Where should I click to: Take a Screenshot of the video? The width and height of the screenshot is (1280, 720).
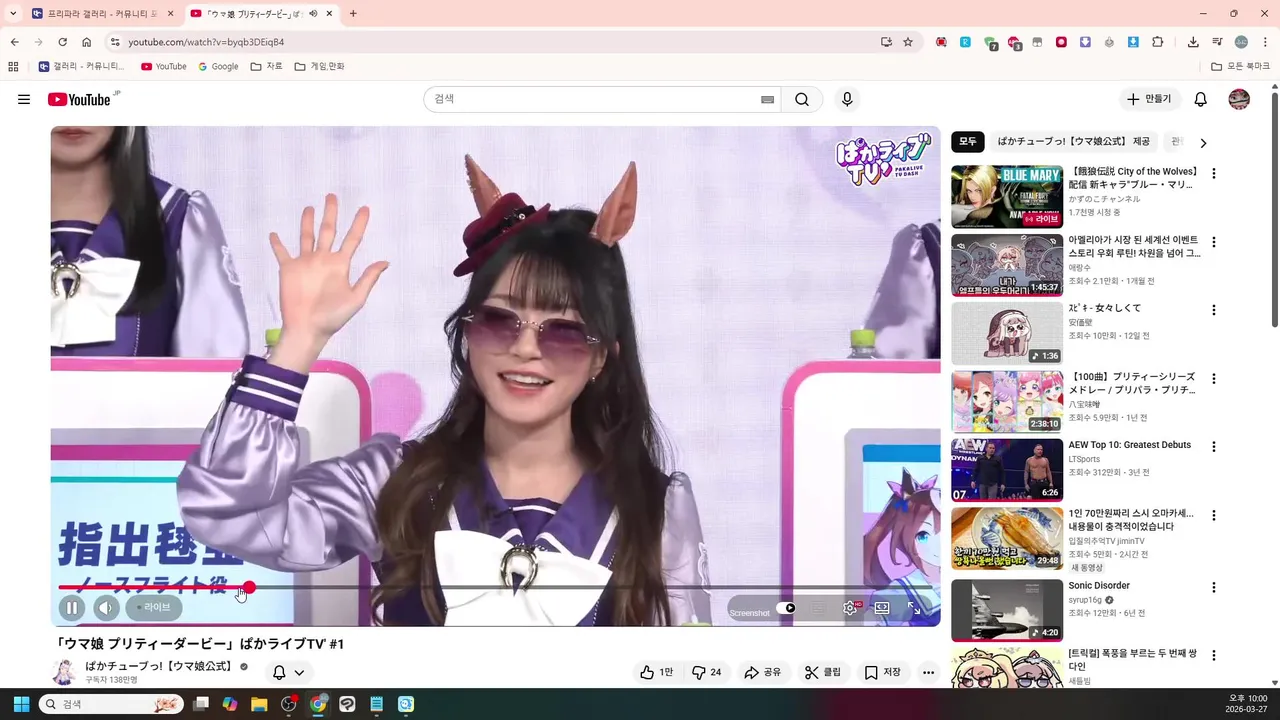click(750, 612)
